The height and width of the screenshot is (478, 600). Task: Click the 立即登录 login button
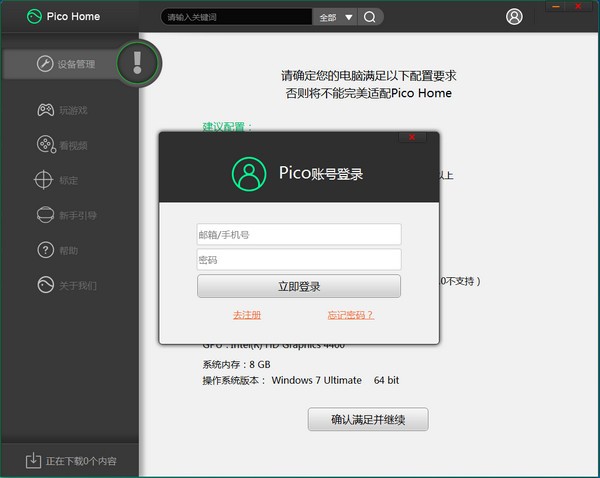[299, 286]
